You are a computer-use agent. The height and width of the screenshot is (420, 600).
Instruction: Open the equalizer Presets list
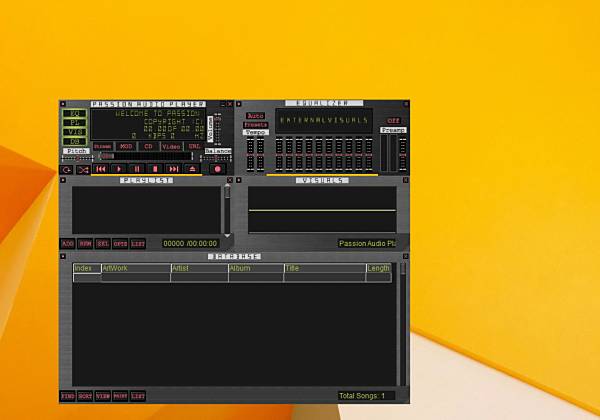[256, 125]
